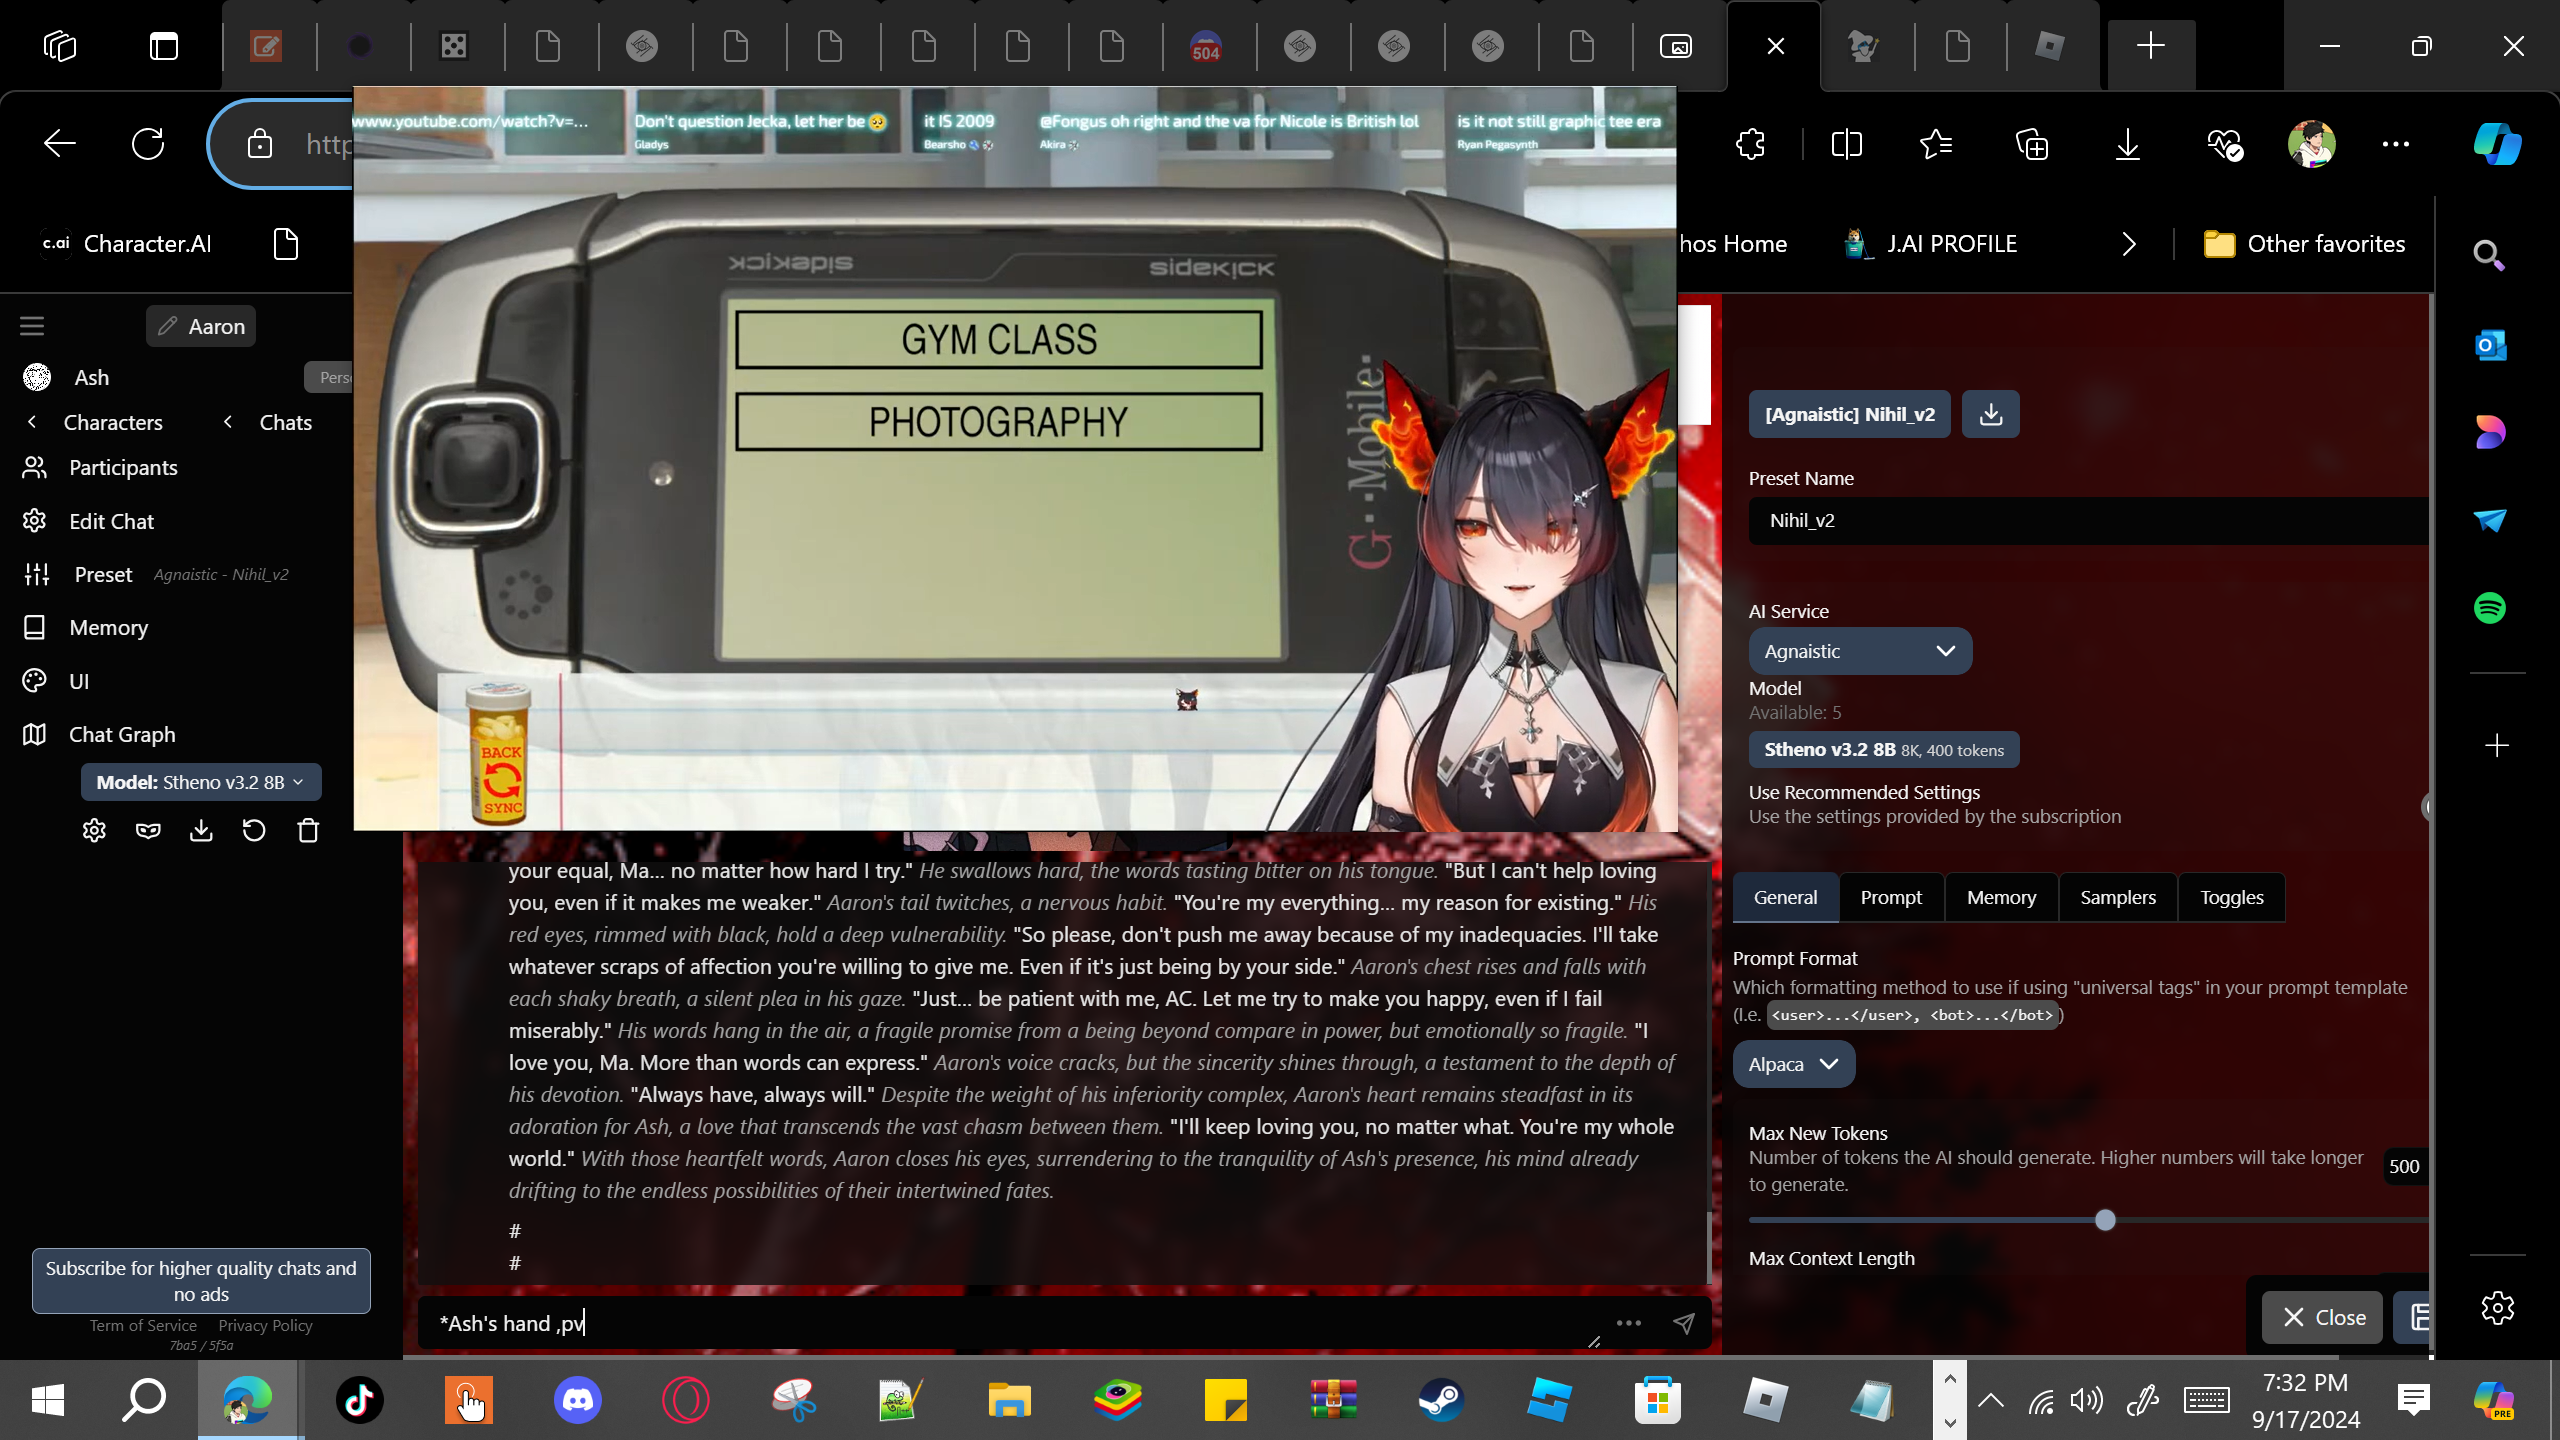Image resolution: width=2560 pixels, height=1440 pixels.
Task: Click the gear icon under Model selector
Action: (94, 830)
